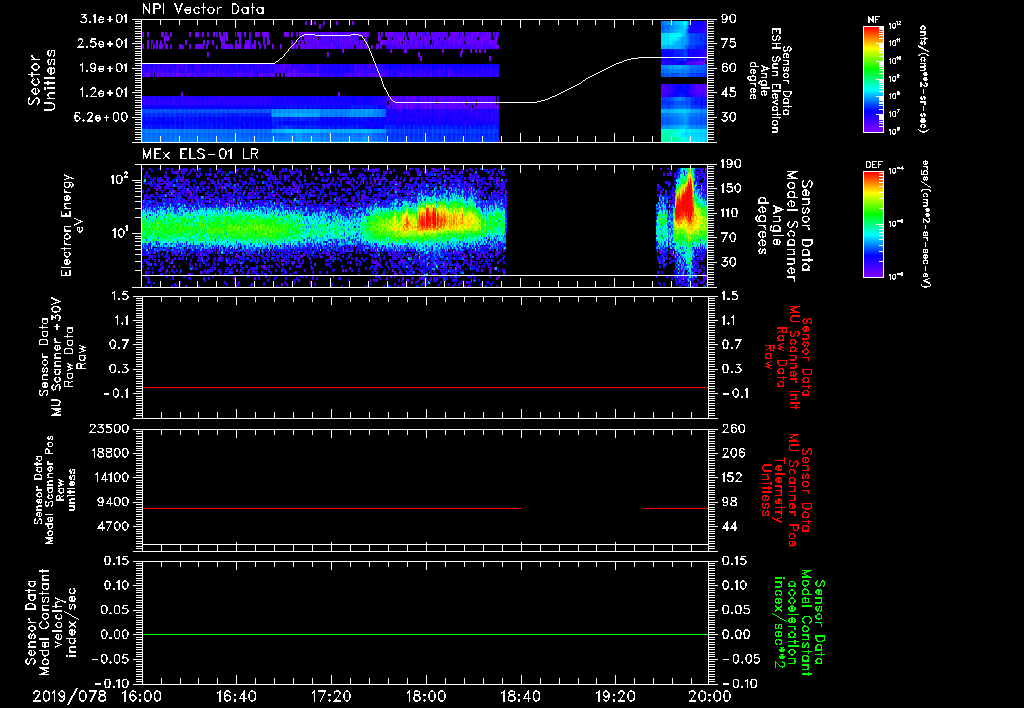The image size is (1024, 708).
Task: Click the "ESH Sun Elevation Angle" axis title
Action: (769, 80)
